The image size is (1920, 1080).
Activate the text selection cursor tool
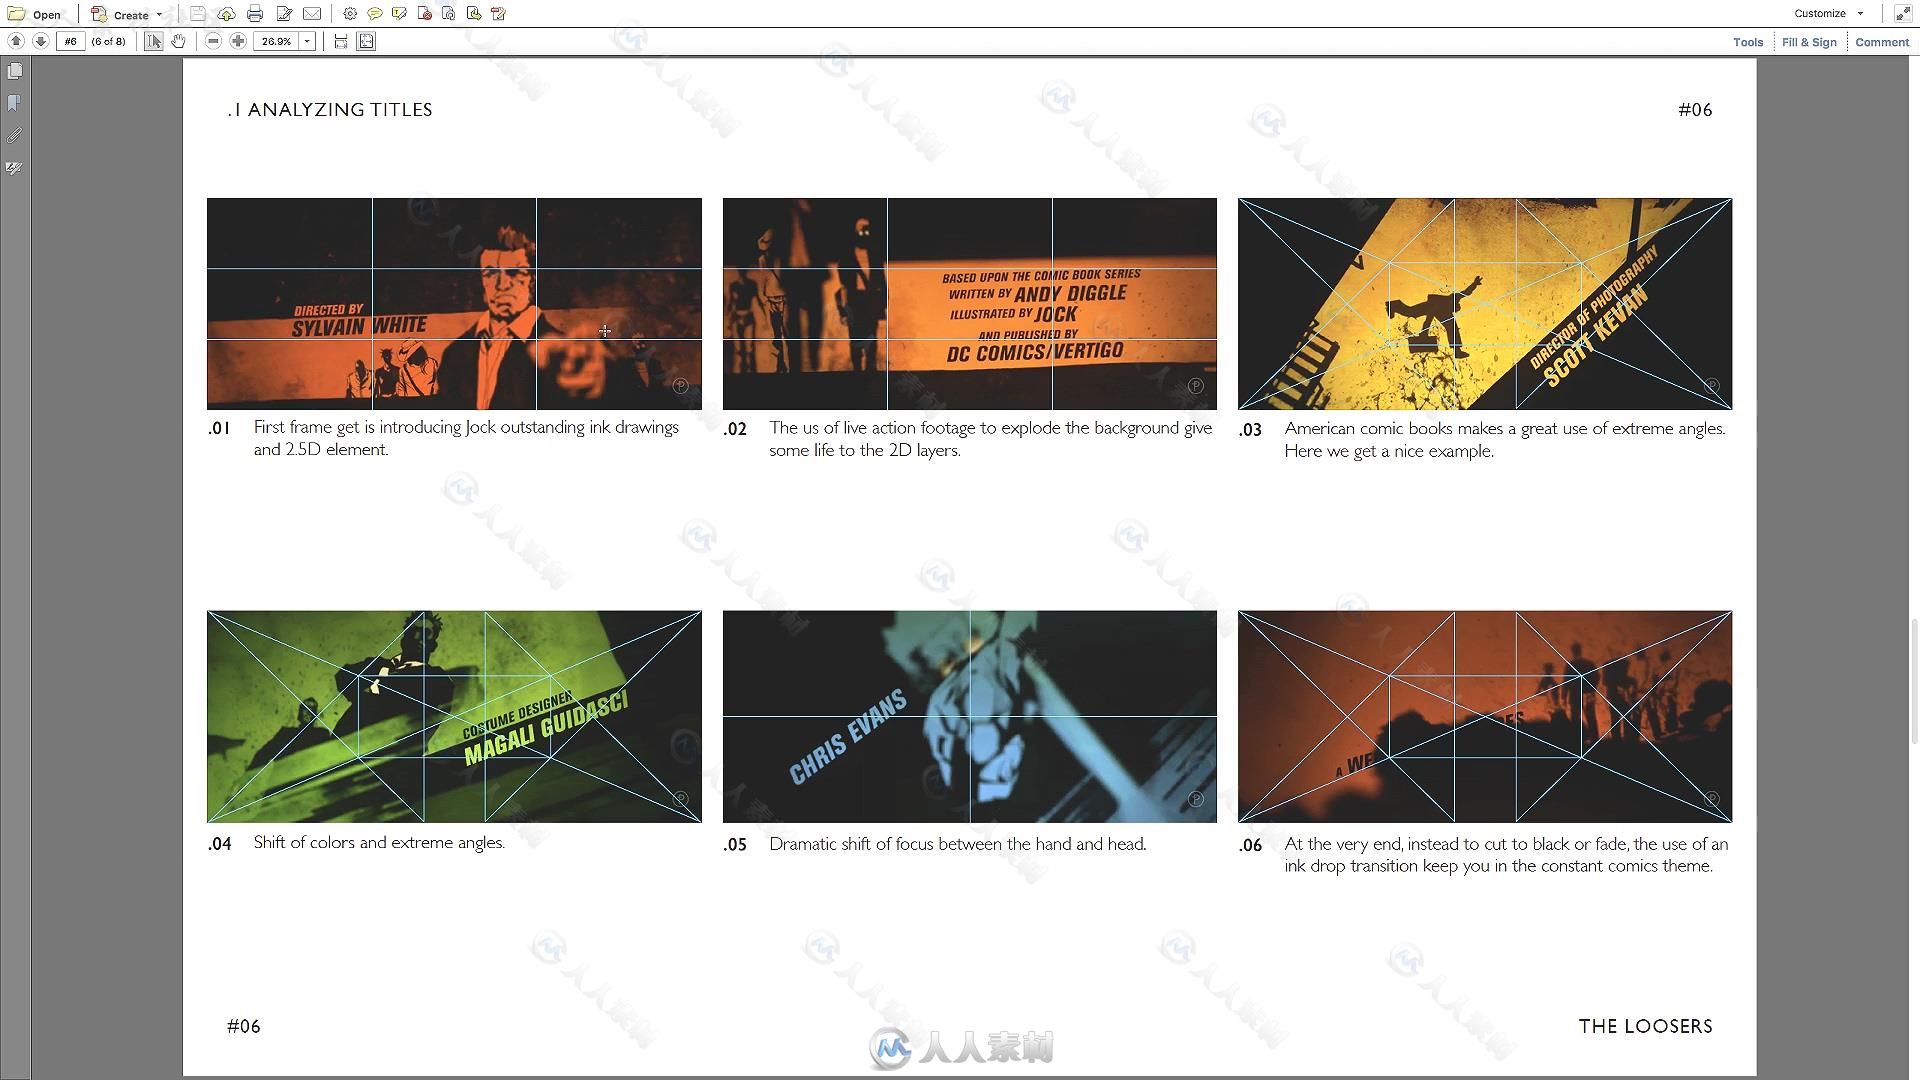click(x=153, y=41)
